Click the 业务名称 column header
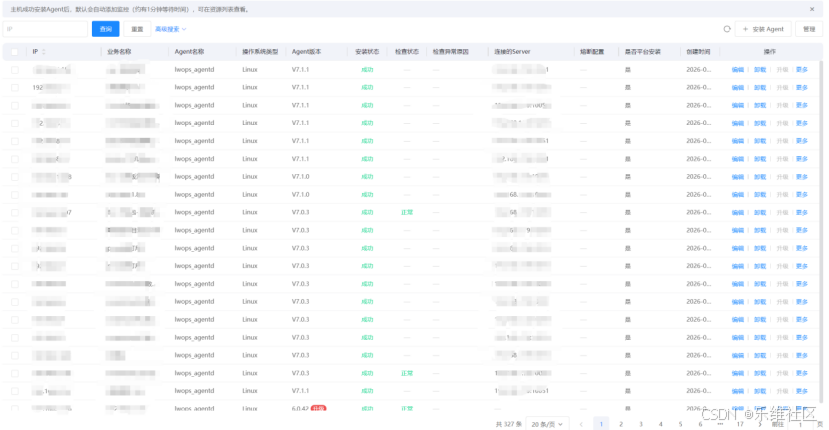Screen dimensions: 829x430 point(119,52)
